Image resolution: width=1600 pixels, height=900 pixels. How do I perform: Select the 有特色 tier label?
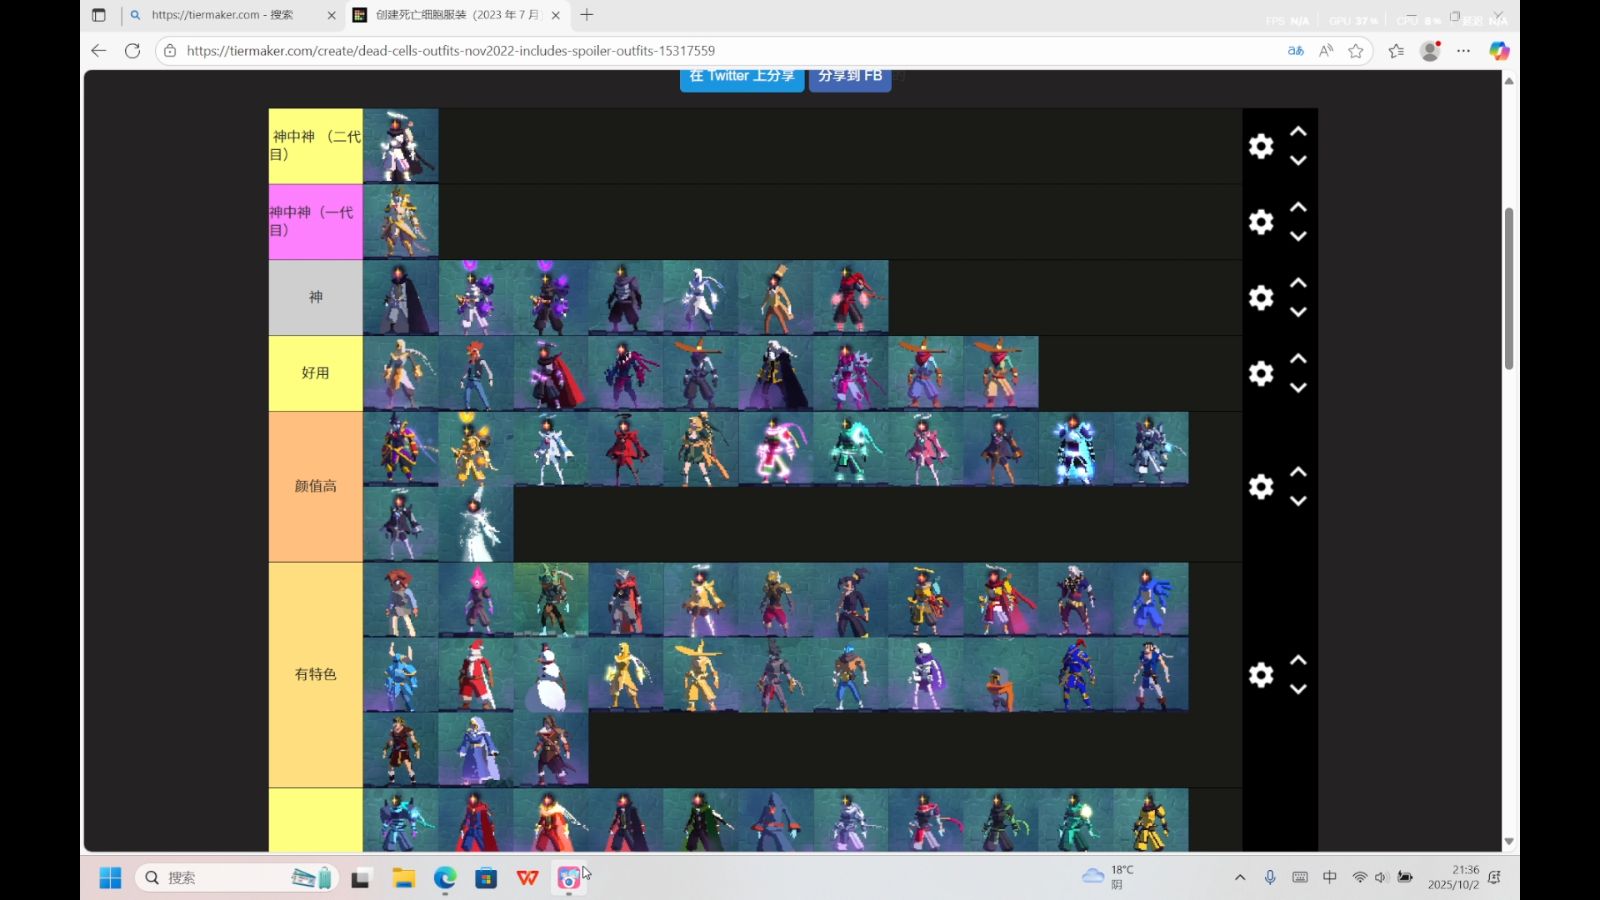click(316, 675)
